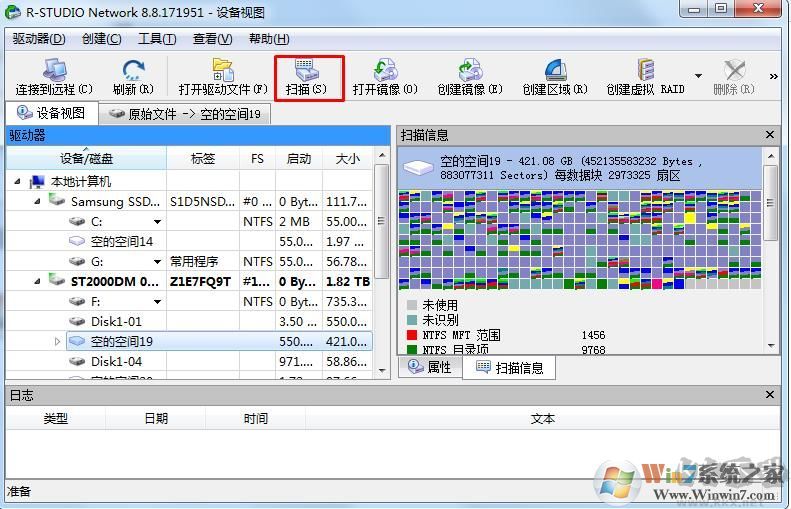
Task: Collapse the 本地计算机 tree node
Action: click(18, 181)
